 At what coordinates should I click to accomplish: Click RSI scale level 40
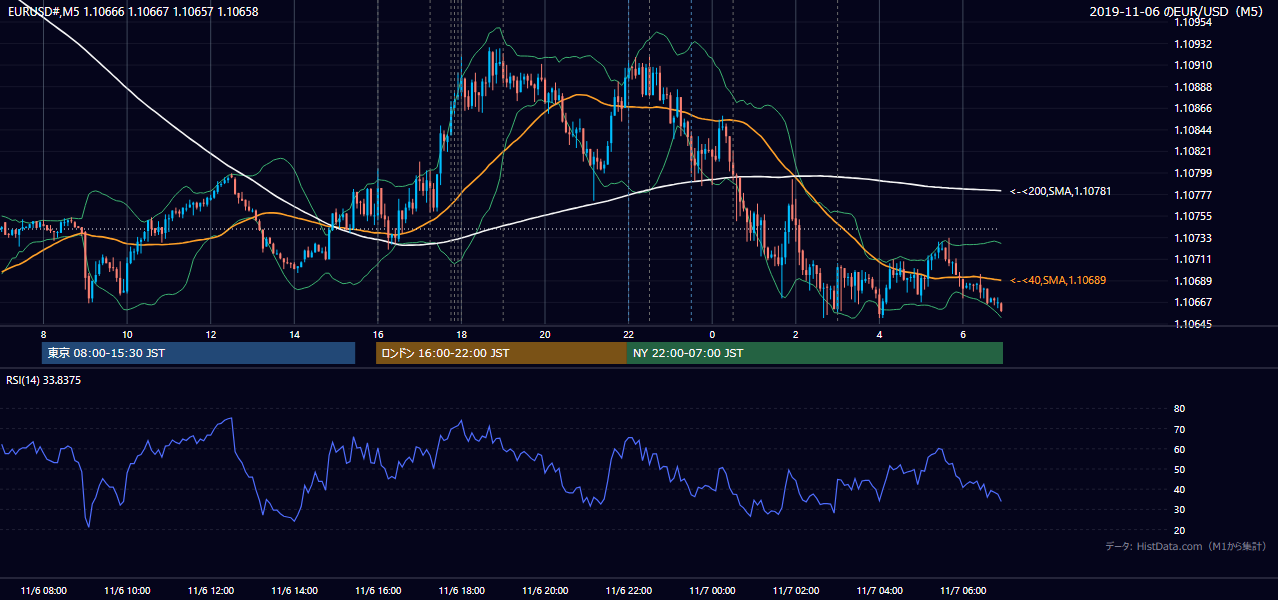click(x=1180, y=489)
